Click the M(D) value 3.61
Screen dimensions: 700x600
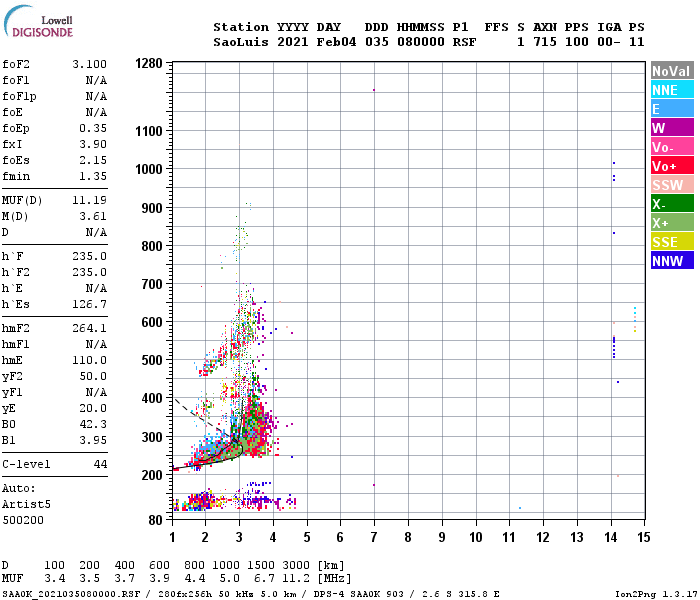pos(93,217)
